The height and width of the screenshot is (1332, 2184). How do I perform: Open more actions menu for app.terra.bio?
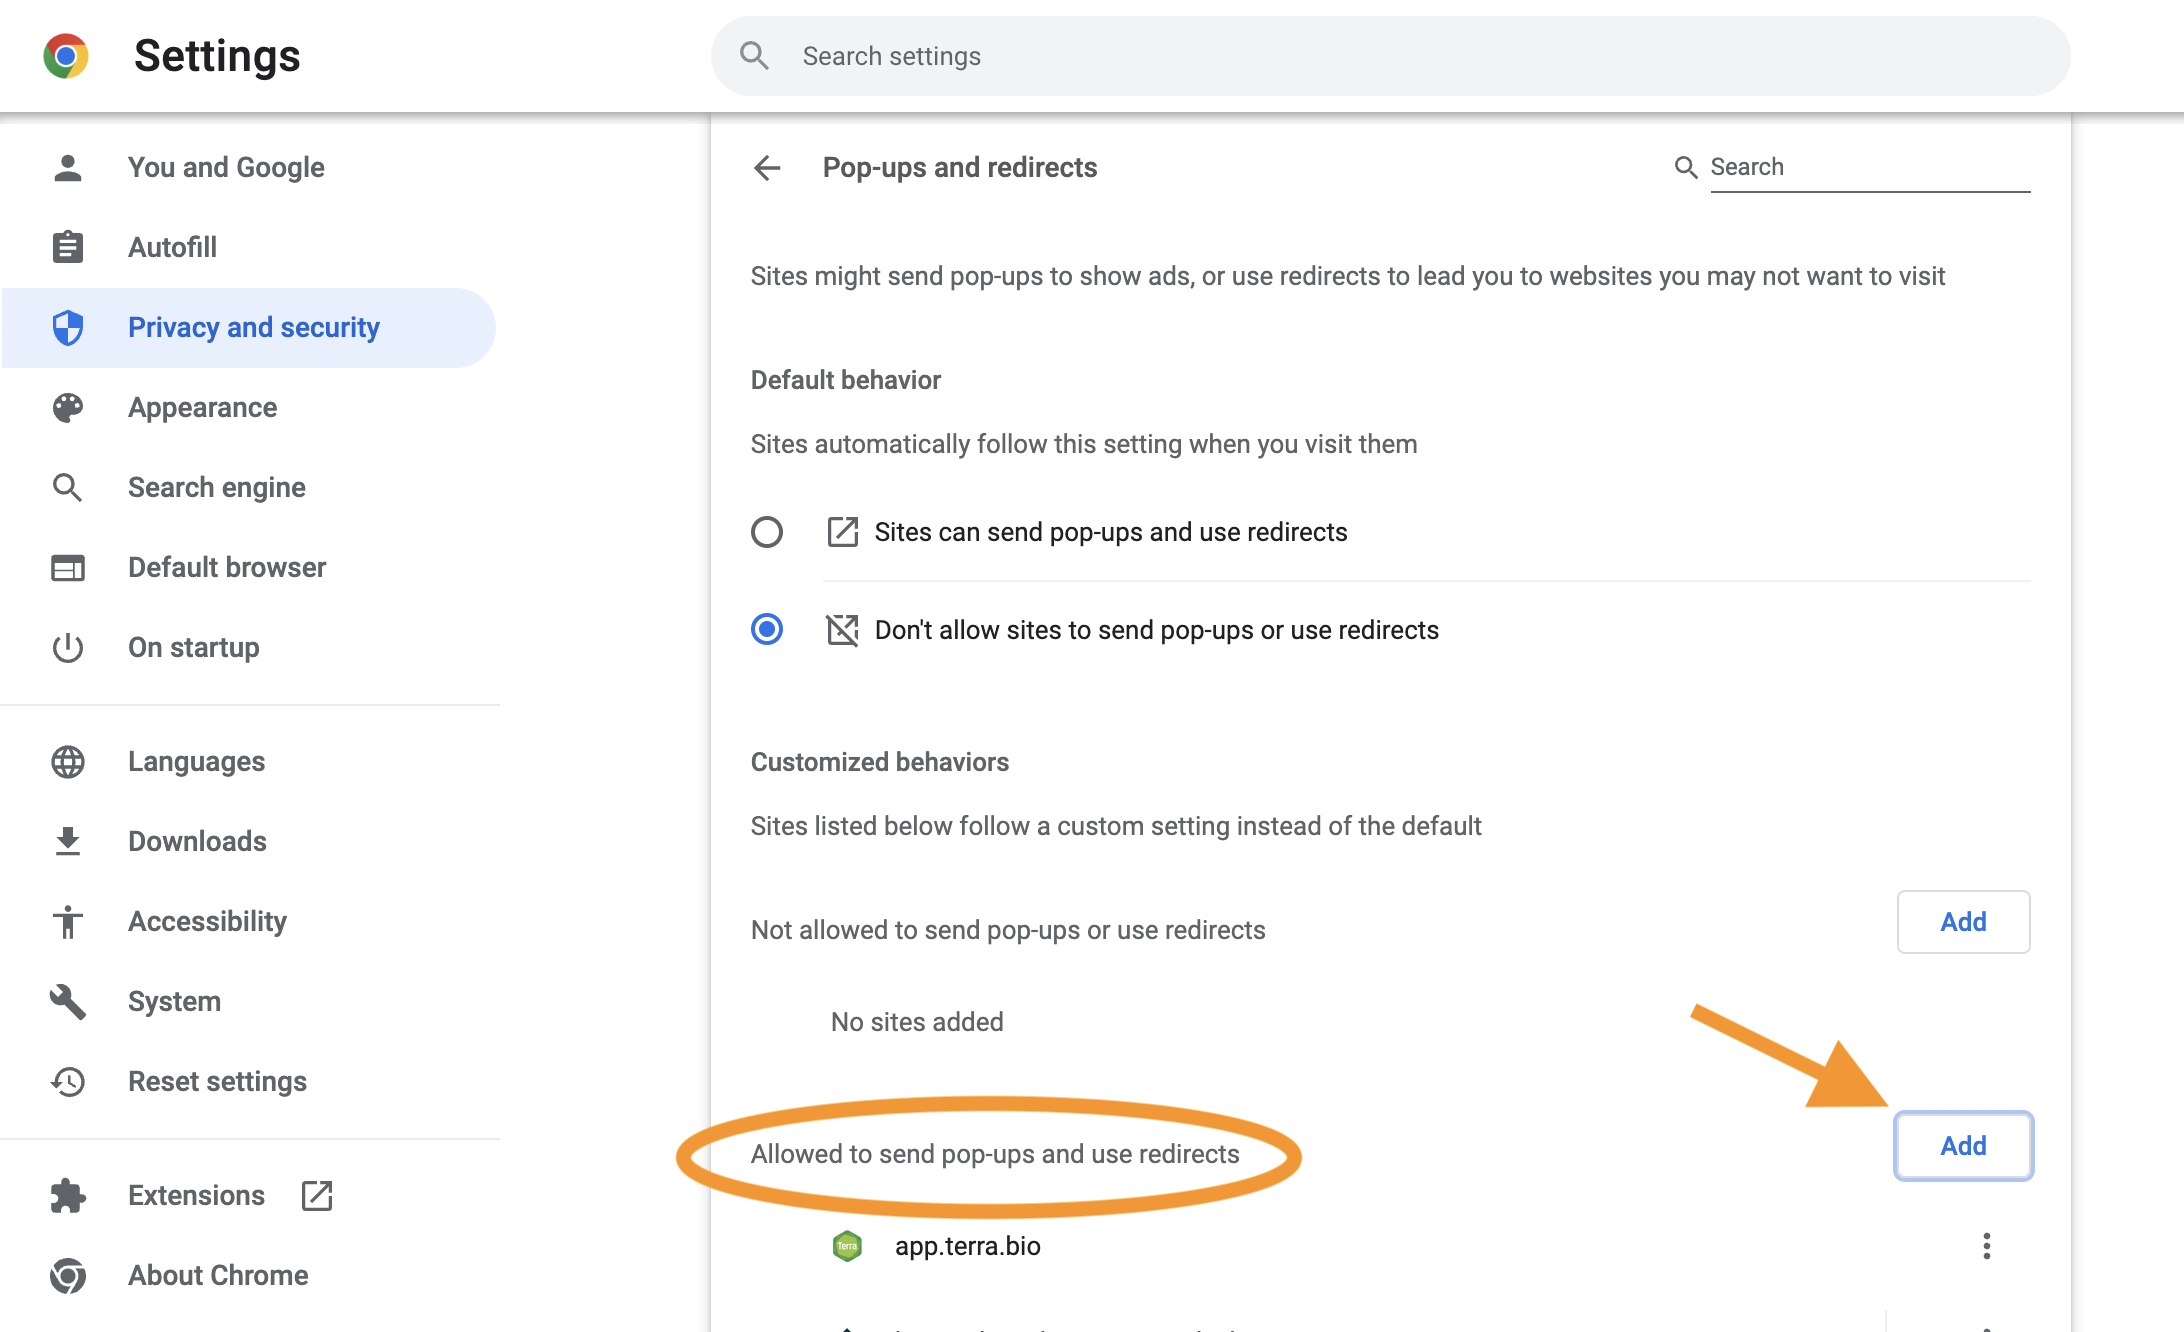coord(1986,1246)
